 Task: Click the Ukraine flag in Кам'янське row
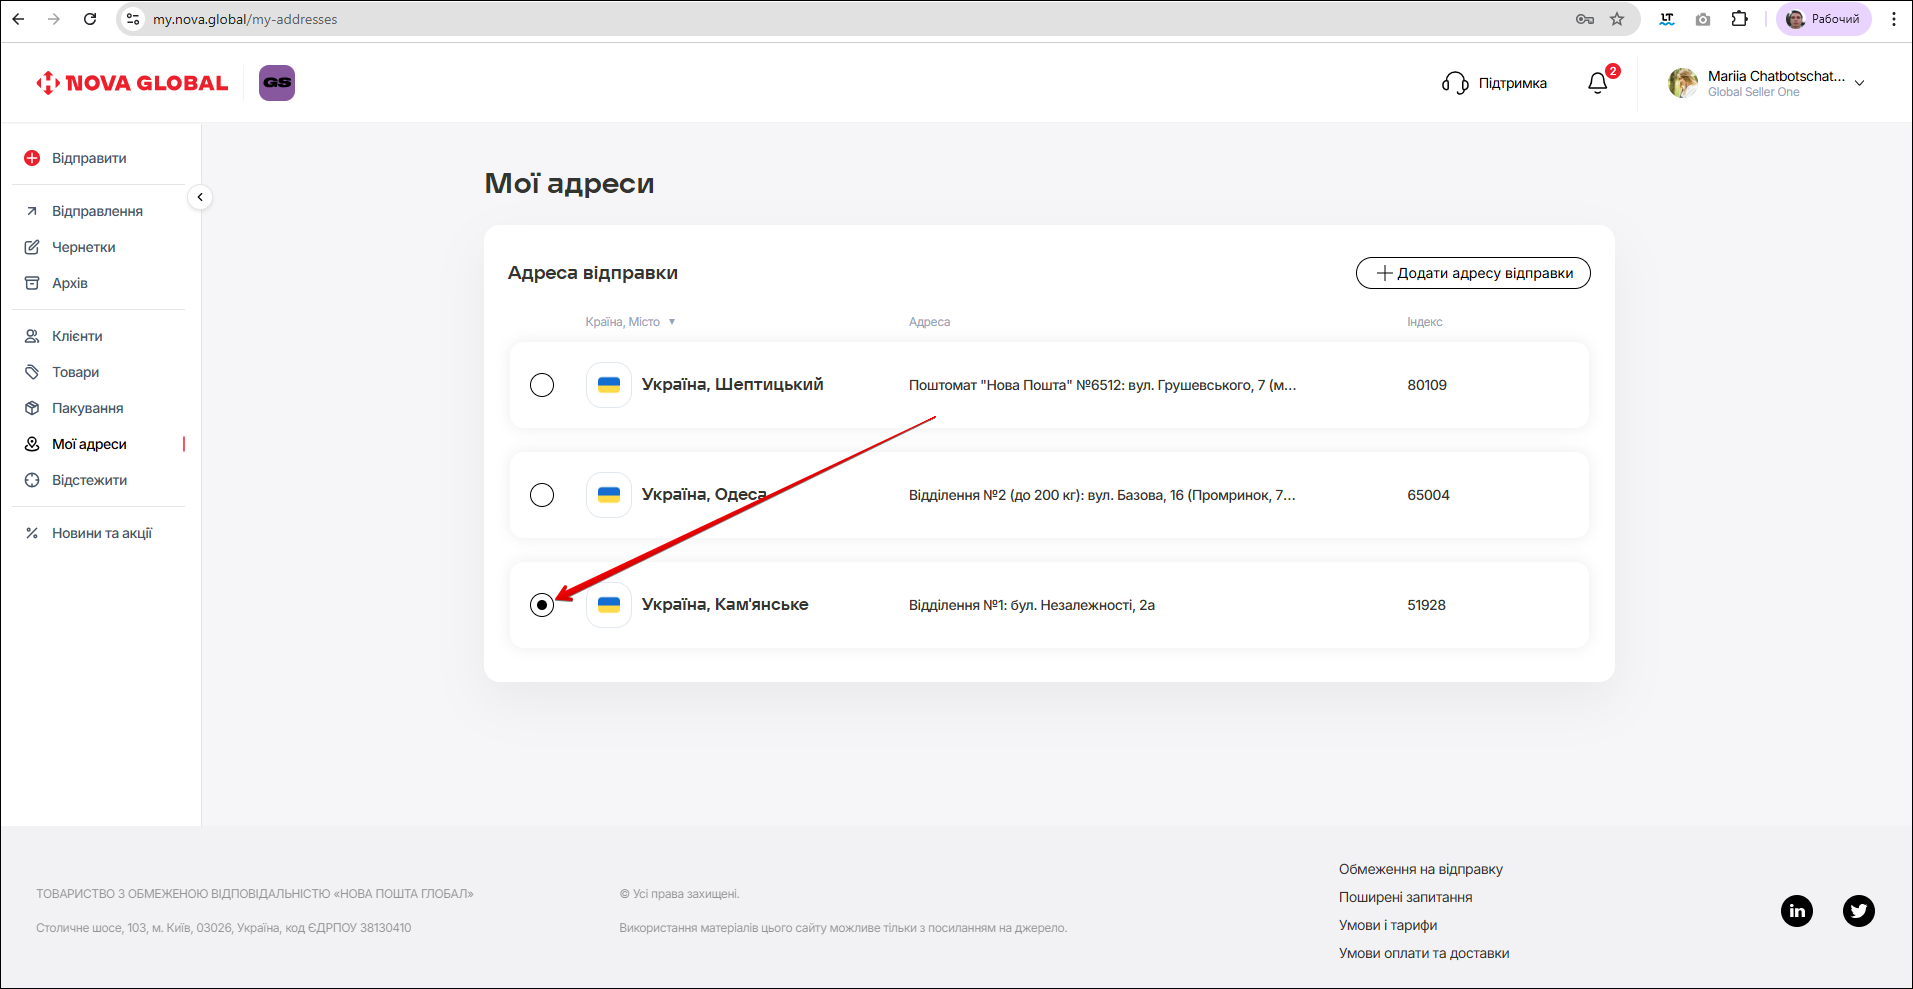pos(609,605)
